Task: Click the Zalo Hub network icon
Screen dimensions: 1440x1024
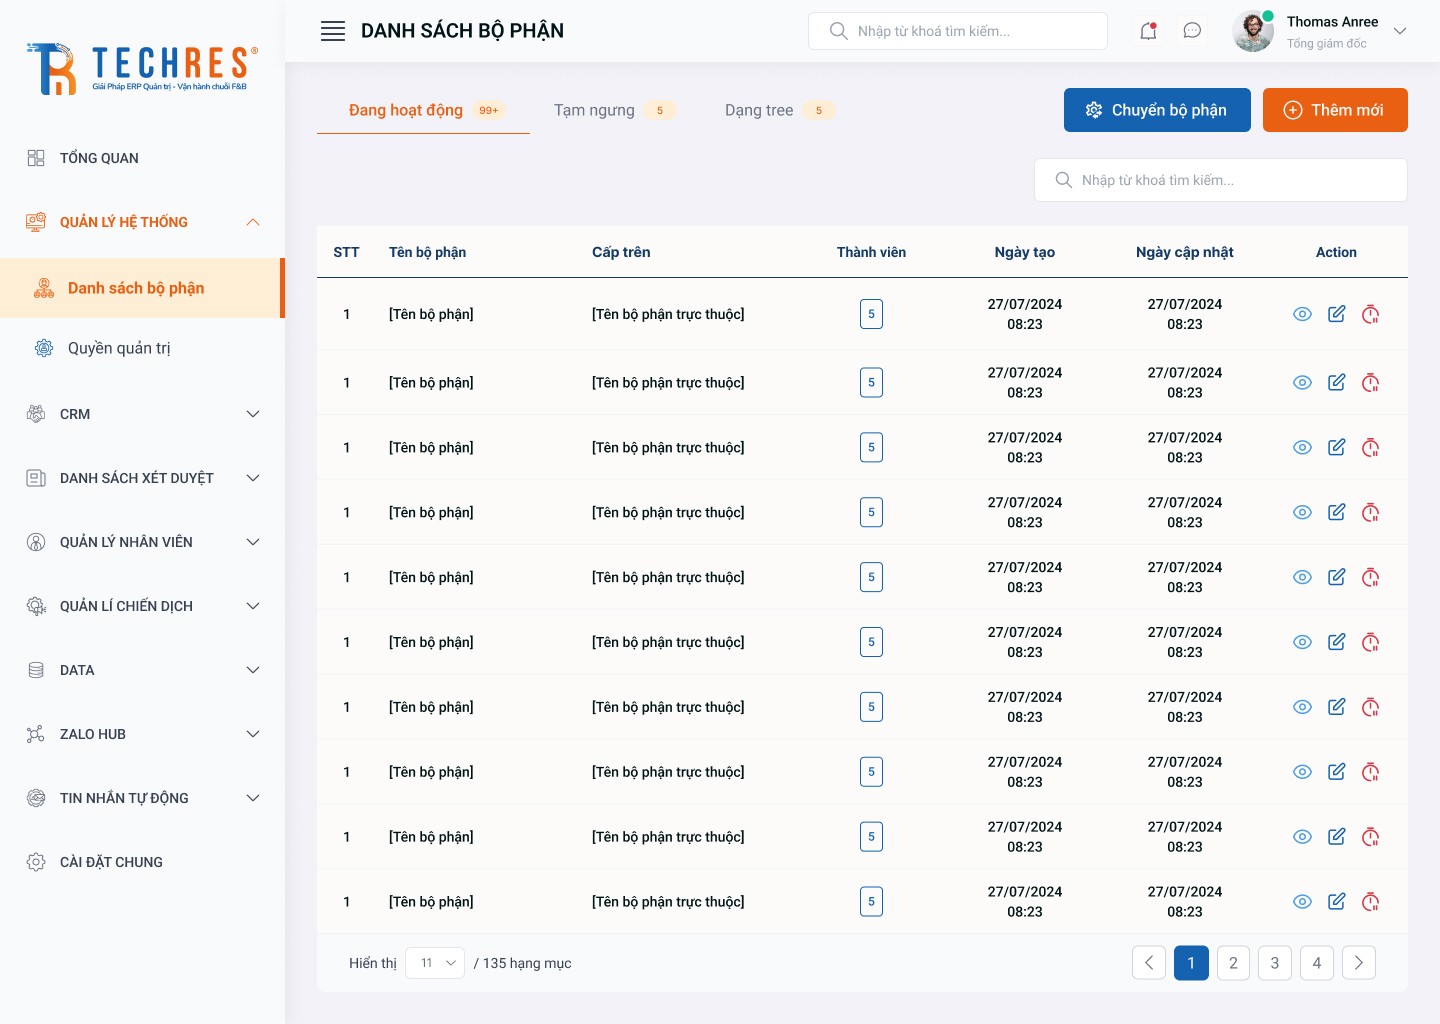Action: click(36, 734)
